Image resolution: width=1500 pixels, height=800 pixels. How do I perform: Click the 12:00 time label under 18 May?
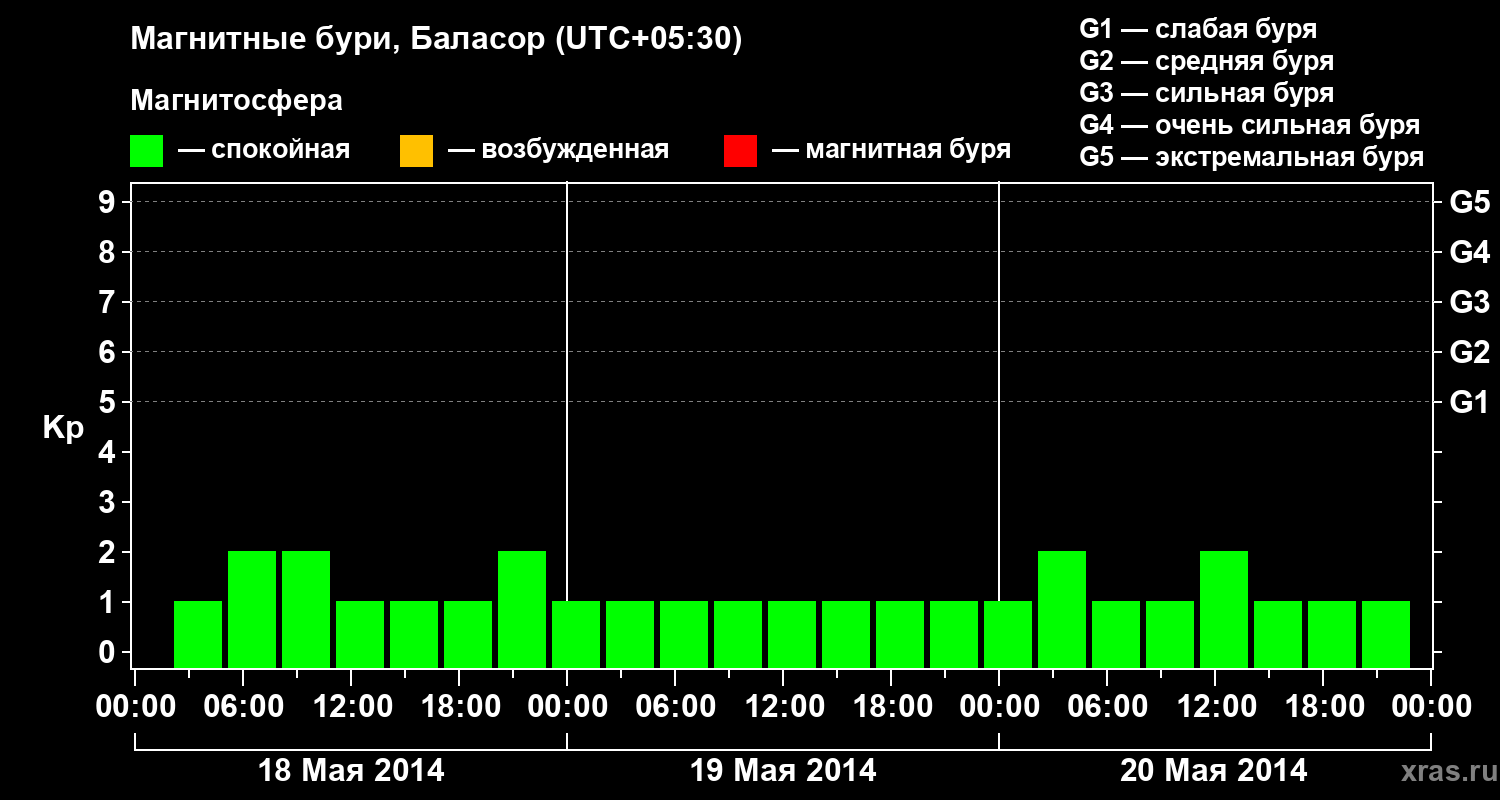(351, 707)
